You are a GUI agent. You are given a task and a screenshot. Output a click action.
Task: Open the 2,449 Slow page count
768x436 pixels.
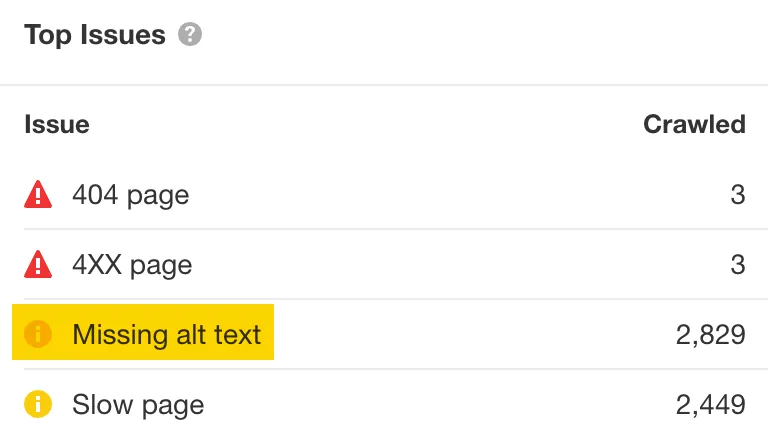click(711, 405)
